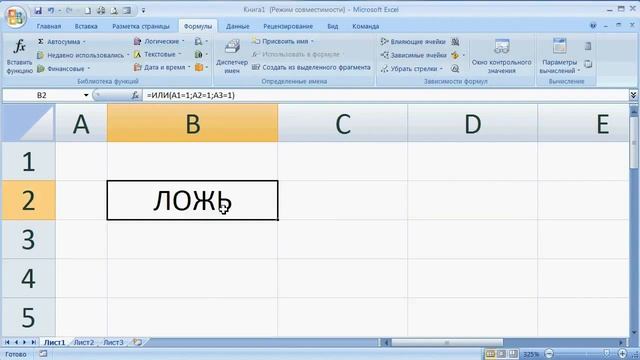The height and width of the screenshot is (360, 640).
Task: Create a new blank document from quick toolbar
Action: pos(87,11)
